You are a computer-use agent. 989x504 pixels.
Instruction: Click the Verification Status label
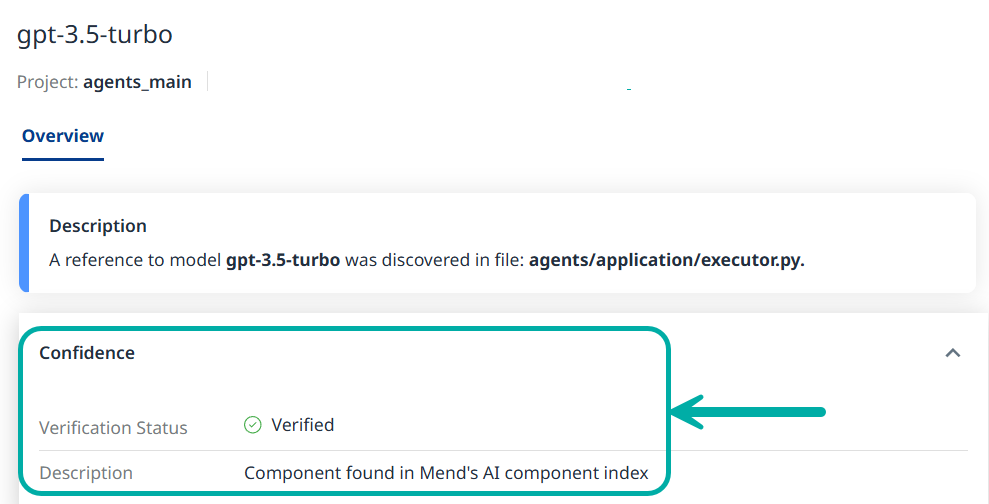pyautogui.click(x=113, y=428)
